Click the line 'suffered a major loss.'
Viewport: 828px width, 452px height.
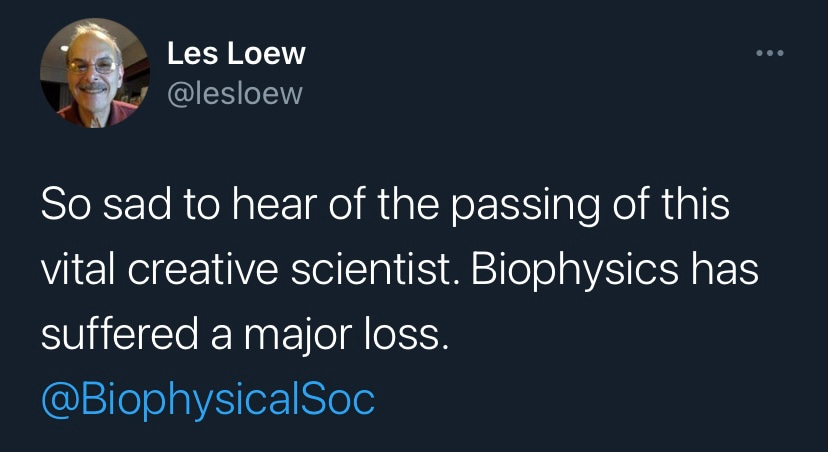[x=245, y=336]
